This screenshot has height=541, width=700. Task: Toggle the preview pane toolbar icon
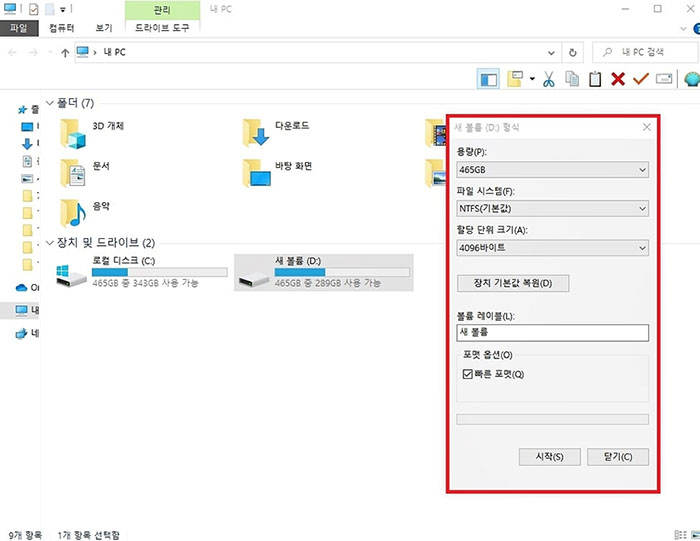488,79
